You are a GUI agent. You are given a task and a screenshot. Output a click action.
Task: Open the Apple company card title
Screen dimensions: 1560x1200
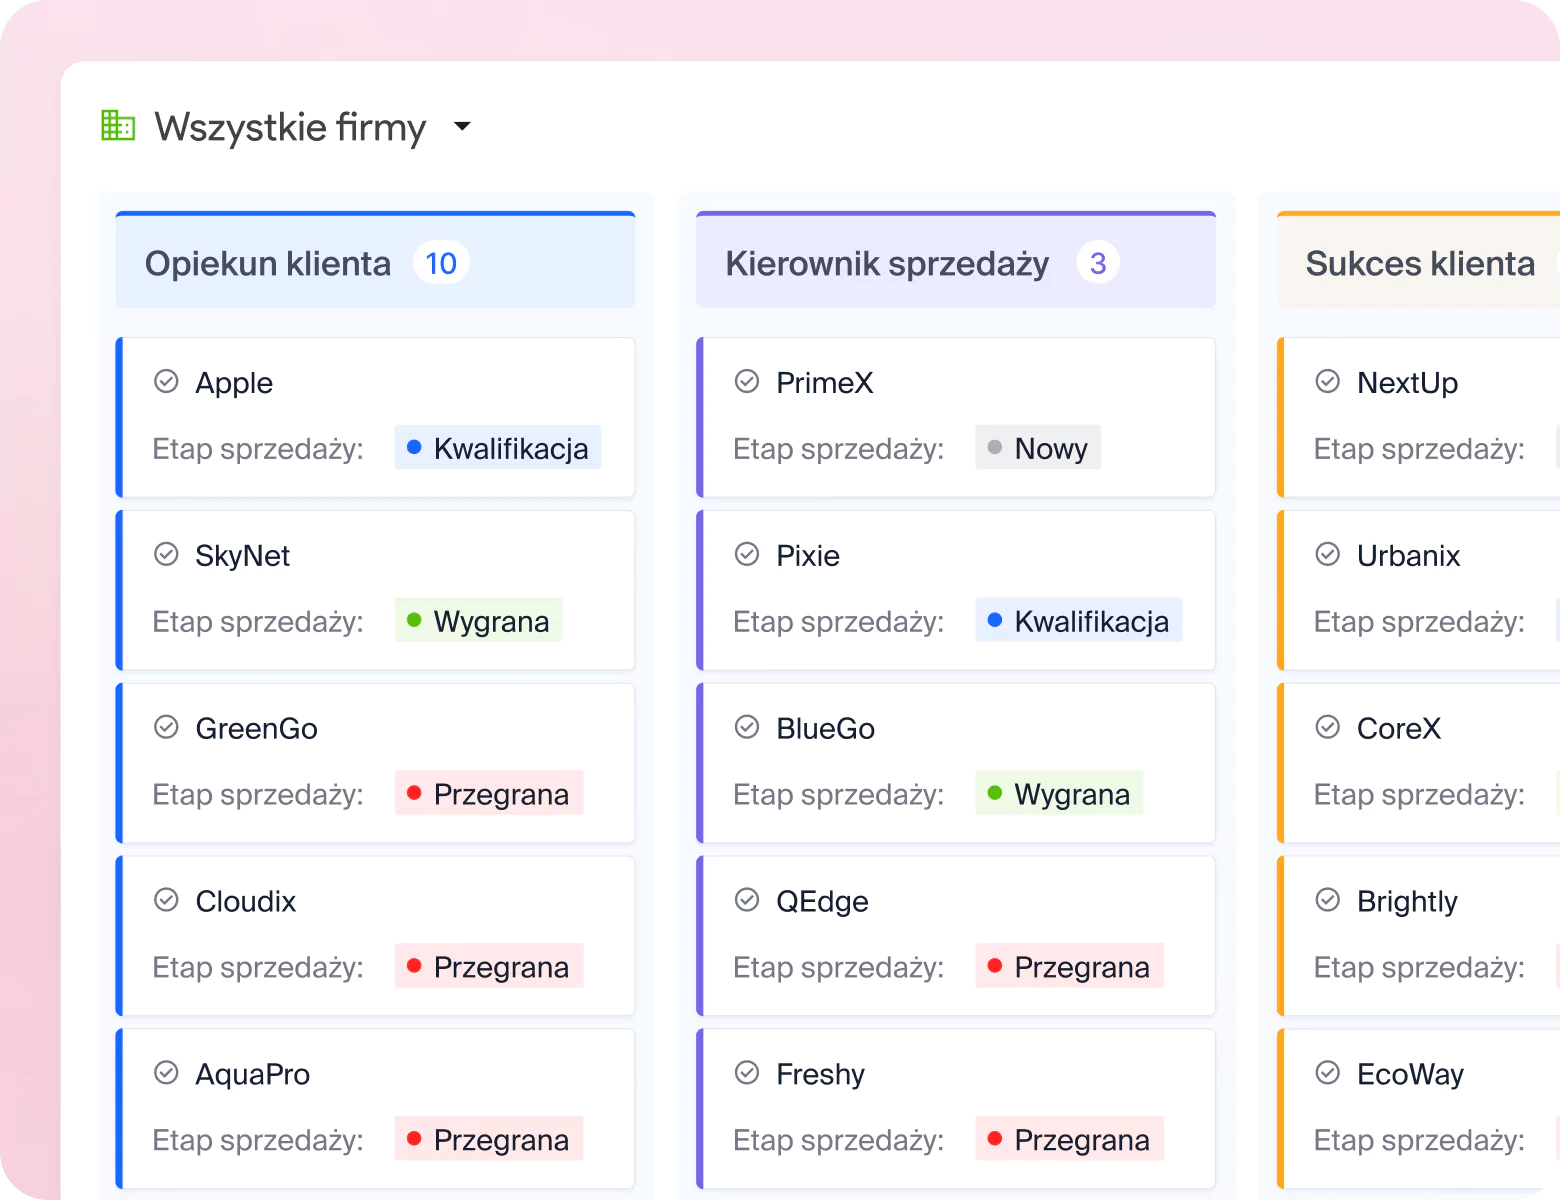(x=234, y=383)
